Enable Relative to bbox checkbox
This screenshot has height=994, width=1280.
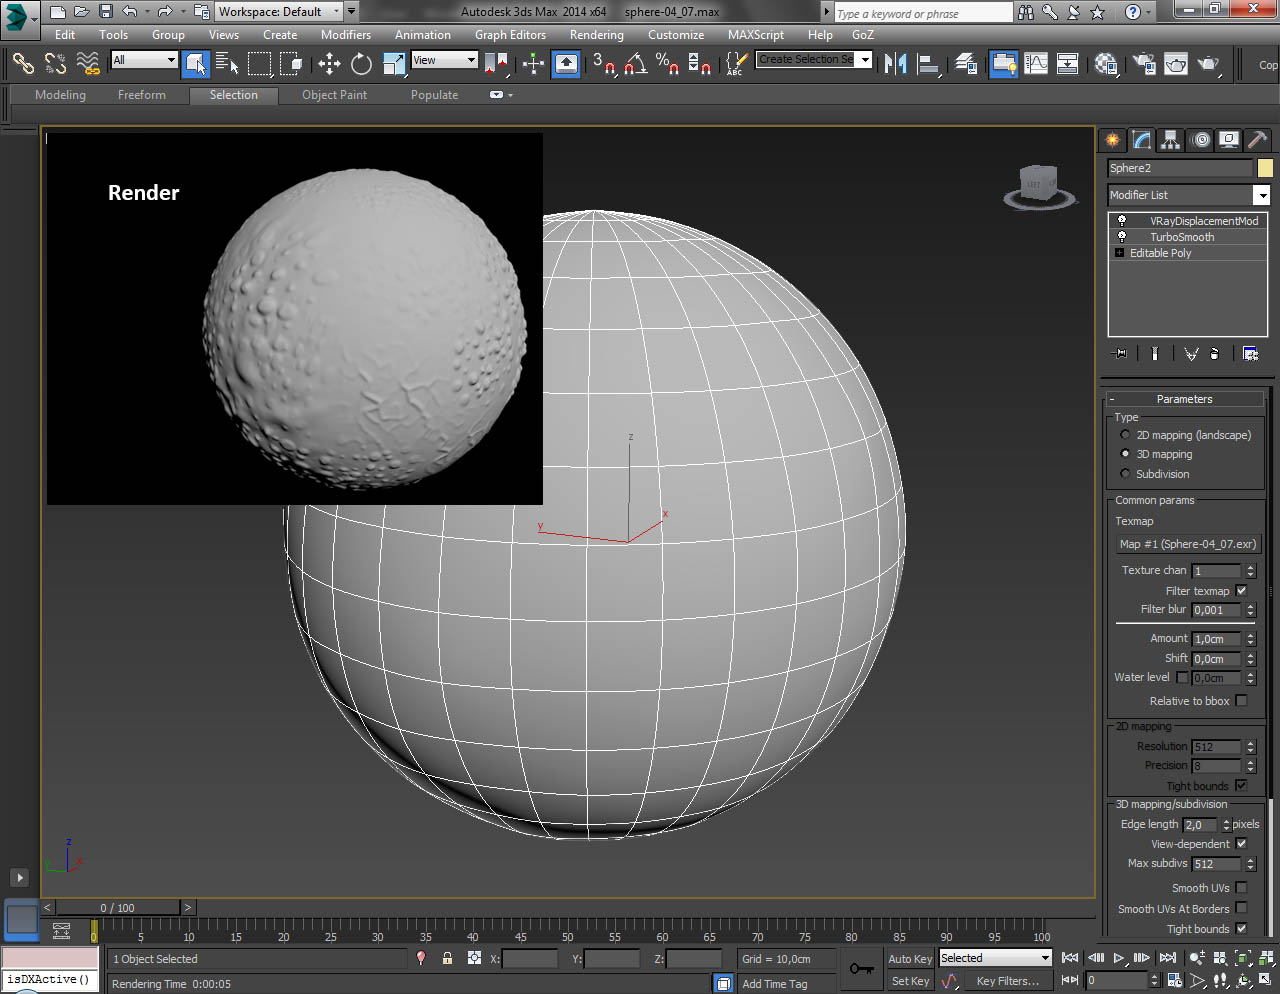pyautogui.click(x=1241, y=701)
